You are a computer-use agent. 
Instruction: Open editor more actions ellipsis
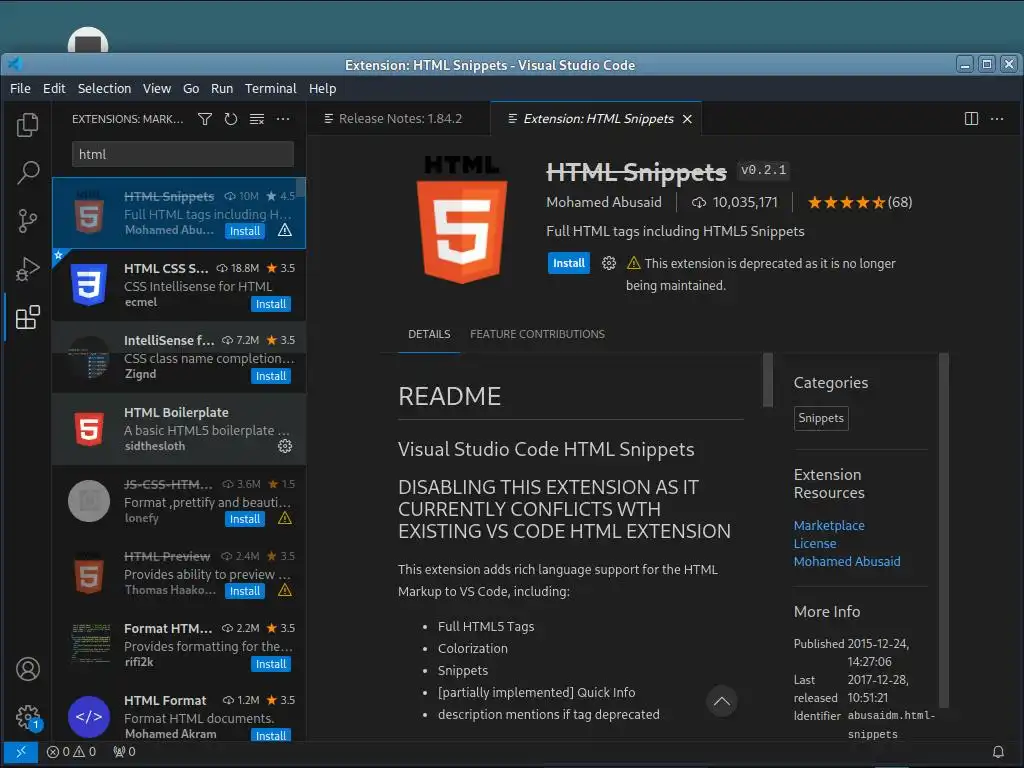pos(997,119)
